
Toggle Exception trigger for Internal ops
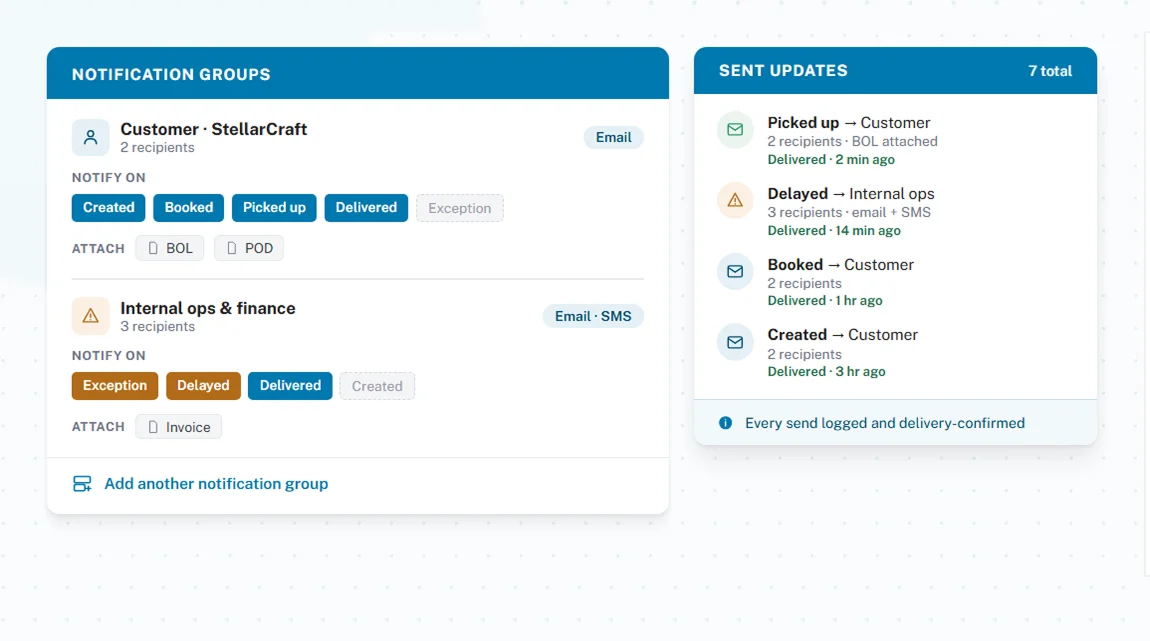[x=115, y=386]
